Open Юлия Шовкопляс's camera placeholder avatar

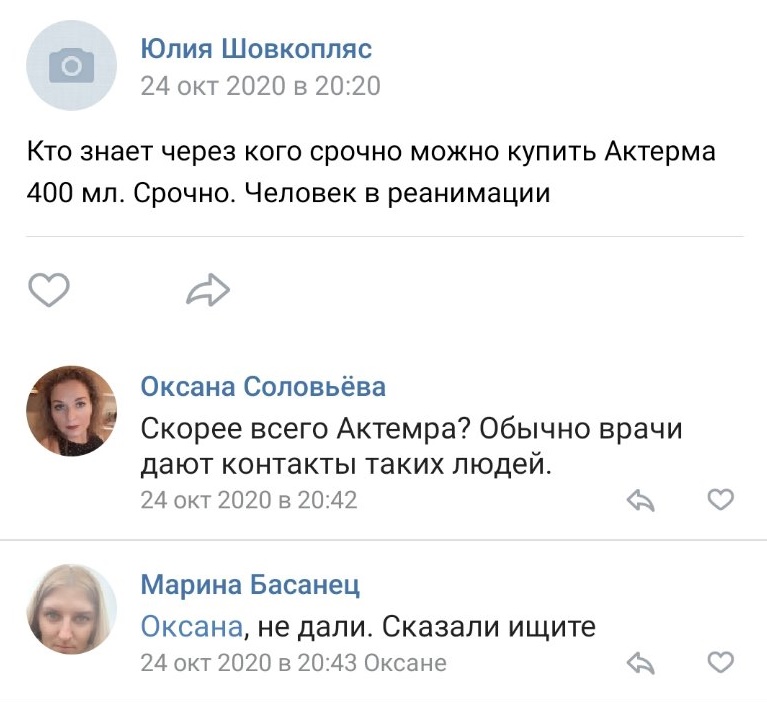tap(71, 65)
